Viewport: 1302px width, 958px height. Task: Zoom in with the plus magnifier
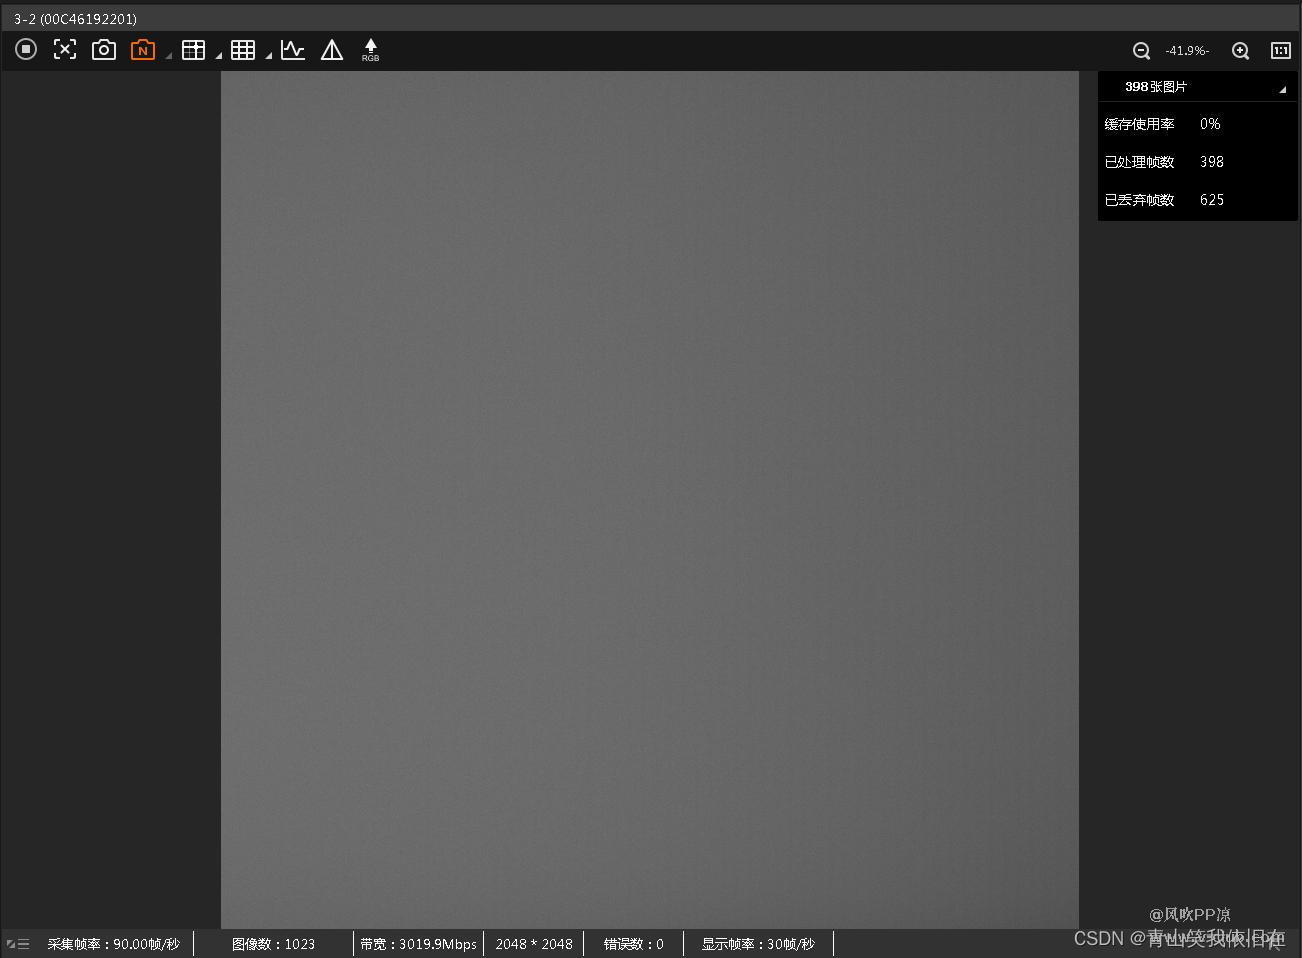[x=1240, y=51]
